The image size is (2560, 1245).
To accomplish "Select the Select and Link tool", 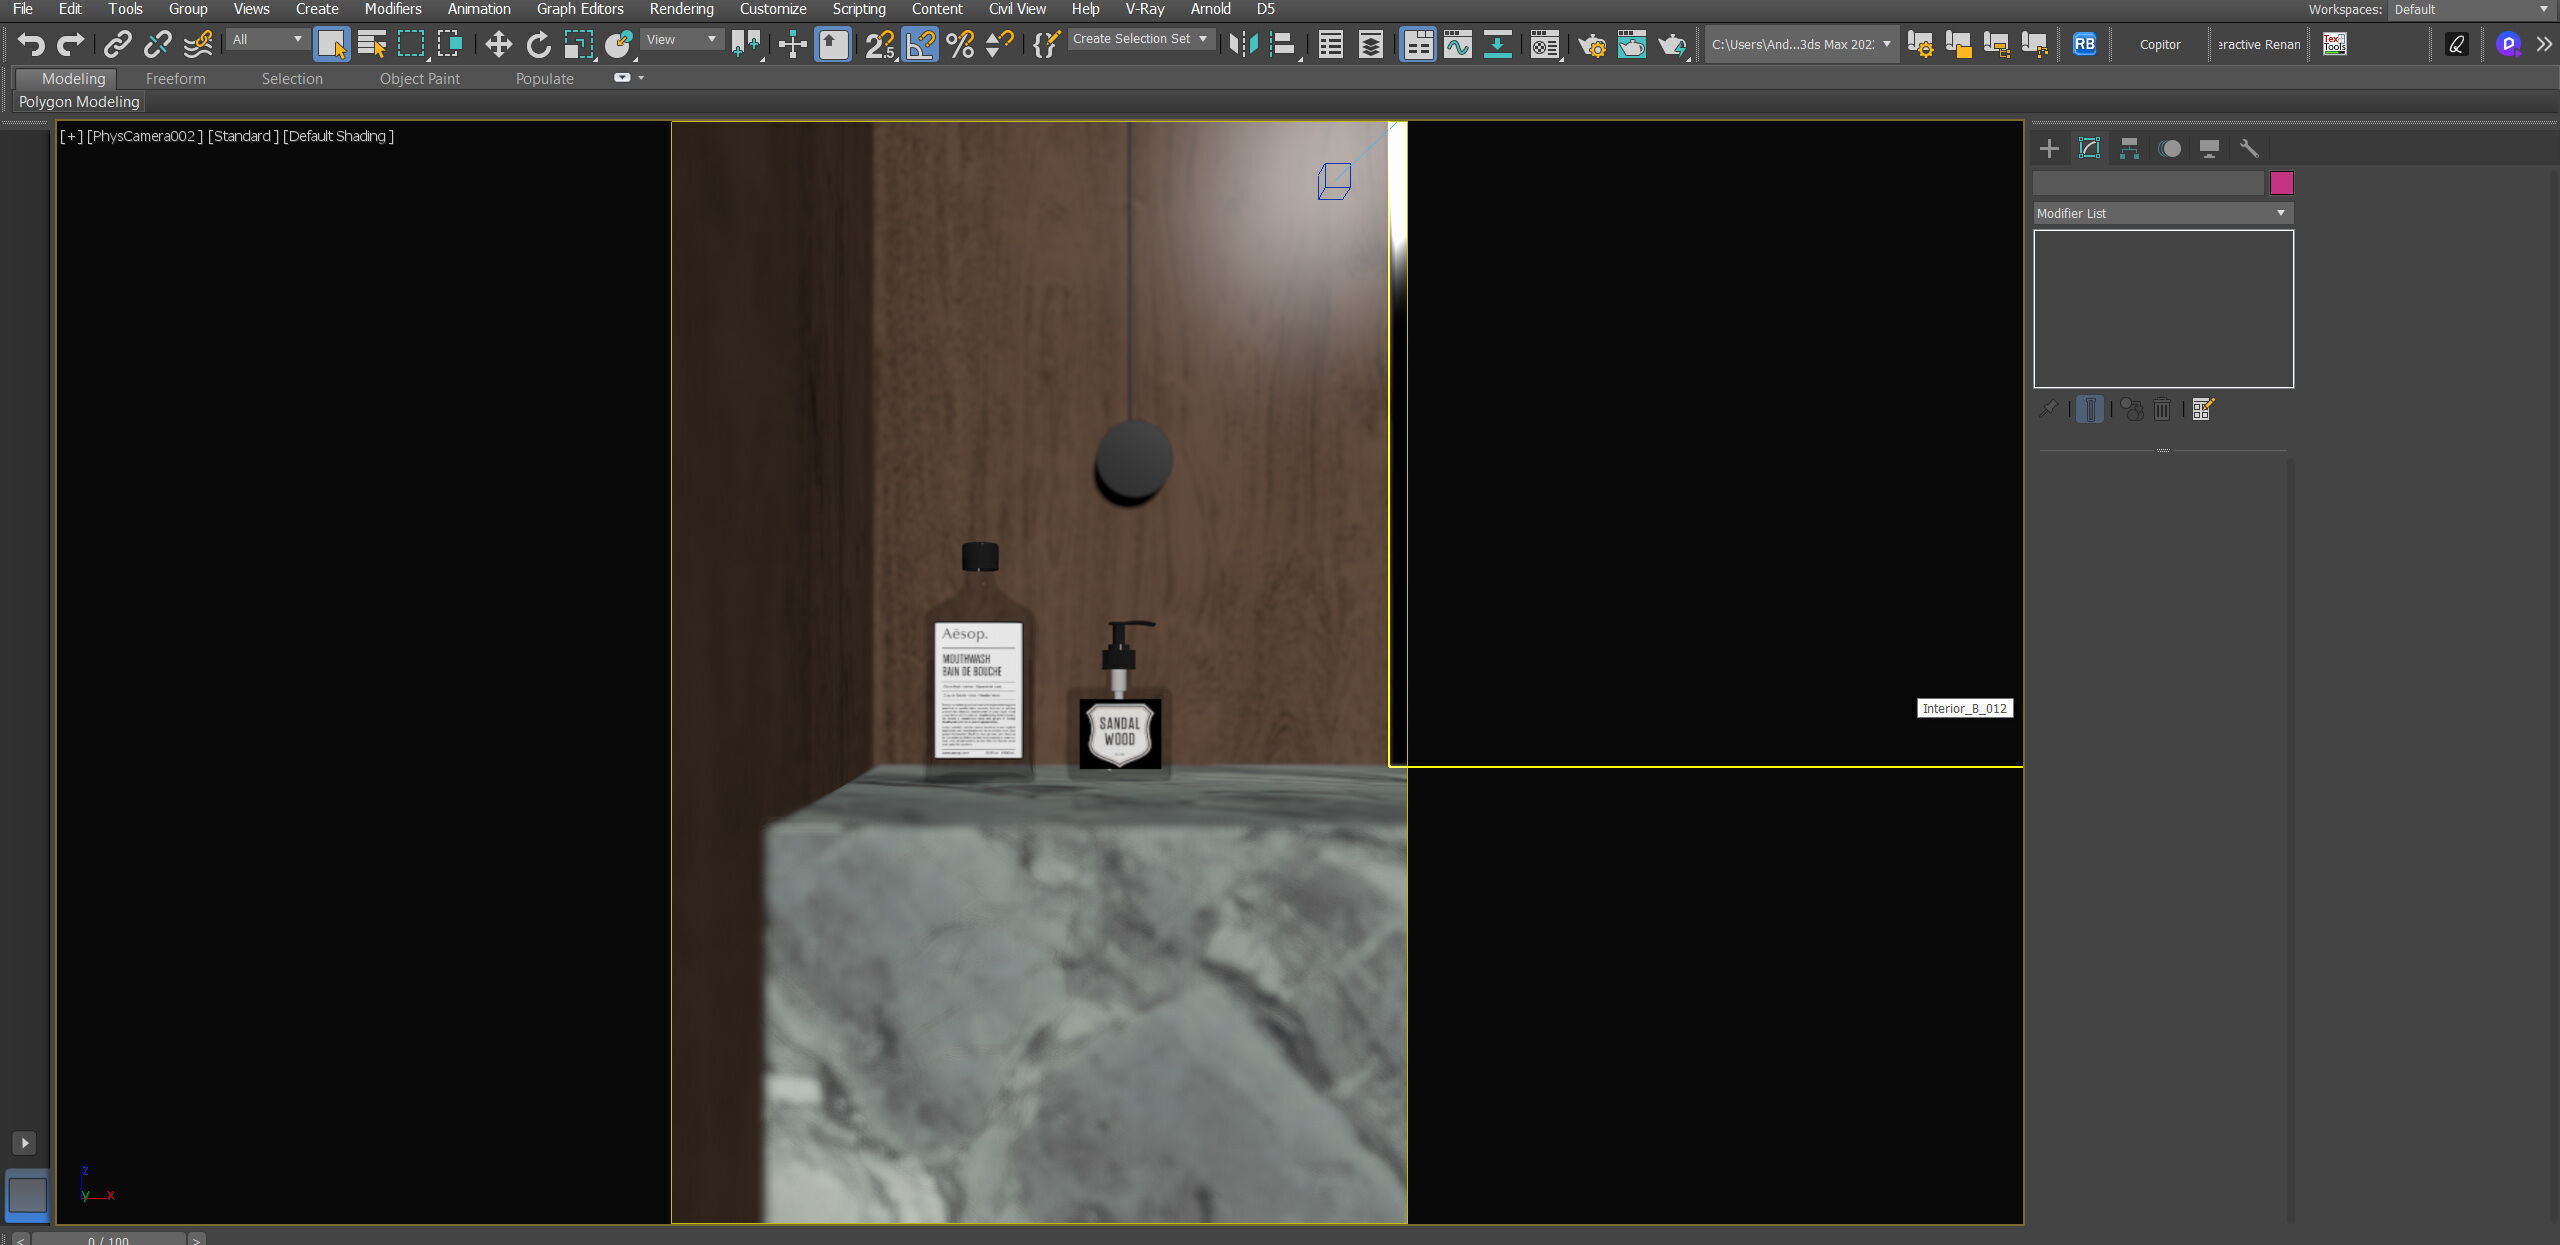I will click(117, 44).
